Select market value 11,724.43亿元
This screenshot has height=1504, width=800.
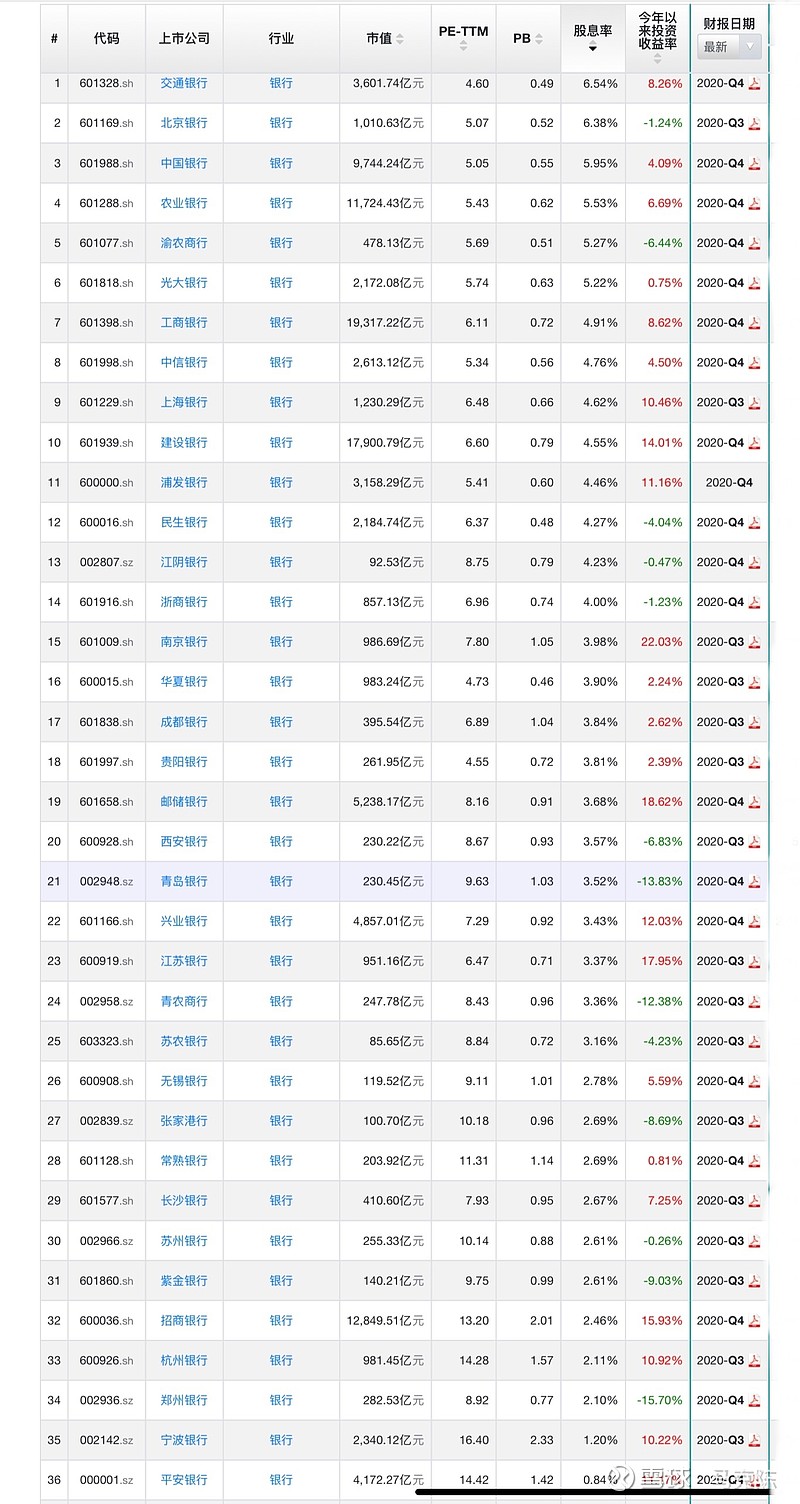pos(385,204)
